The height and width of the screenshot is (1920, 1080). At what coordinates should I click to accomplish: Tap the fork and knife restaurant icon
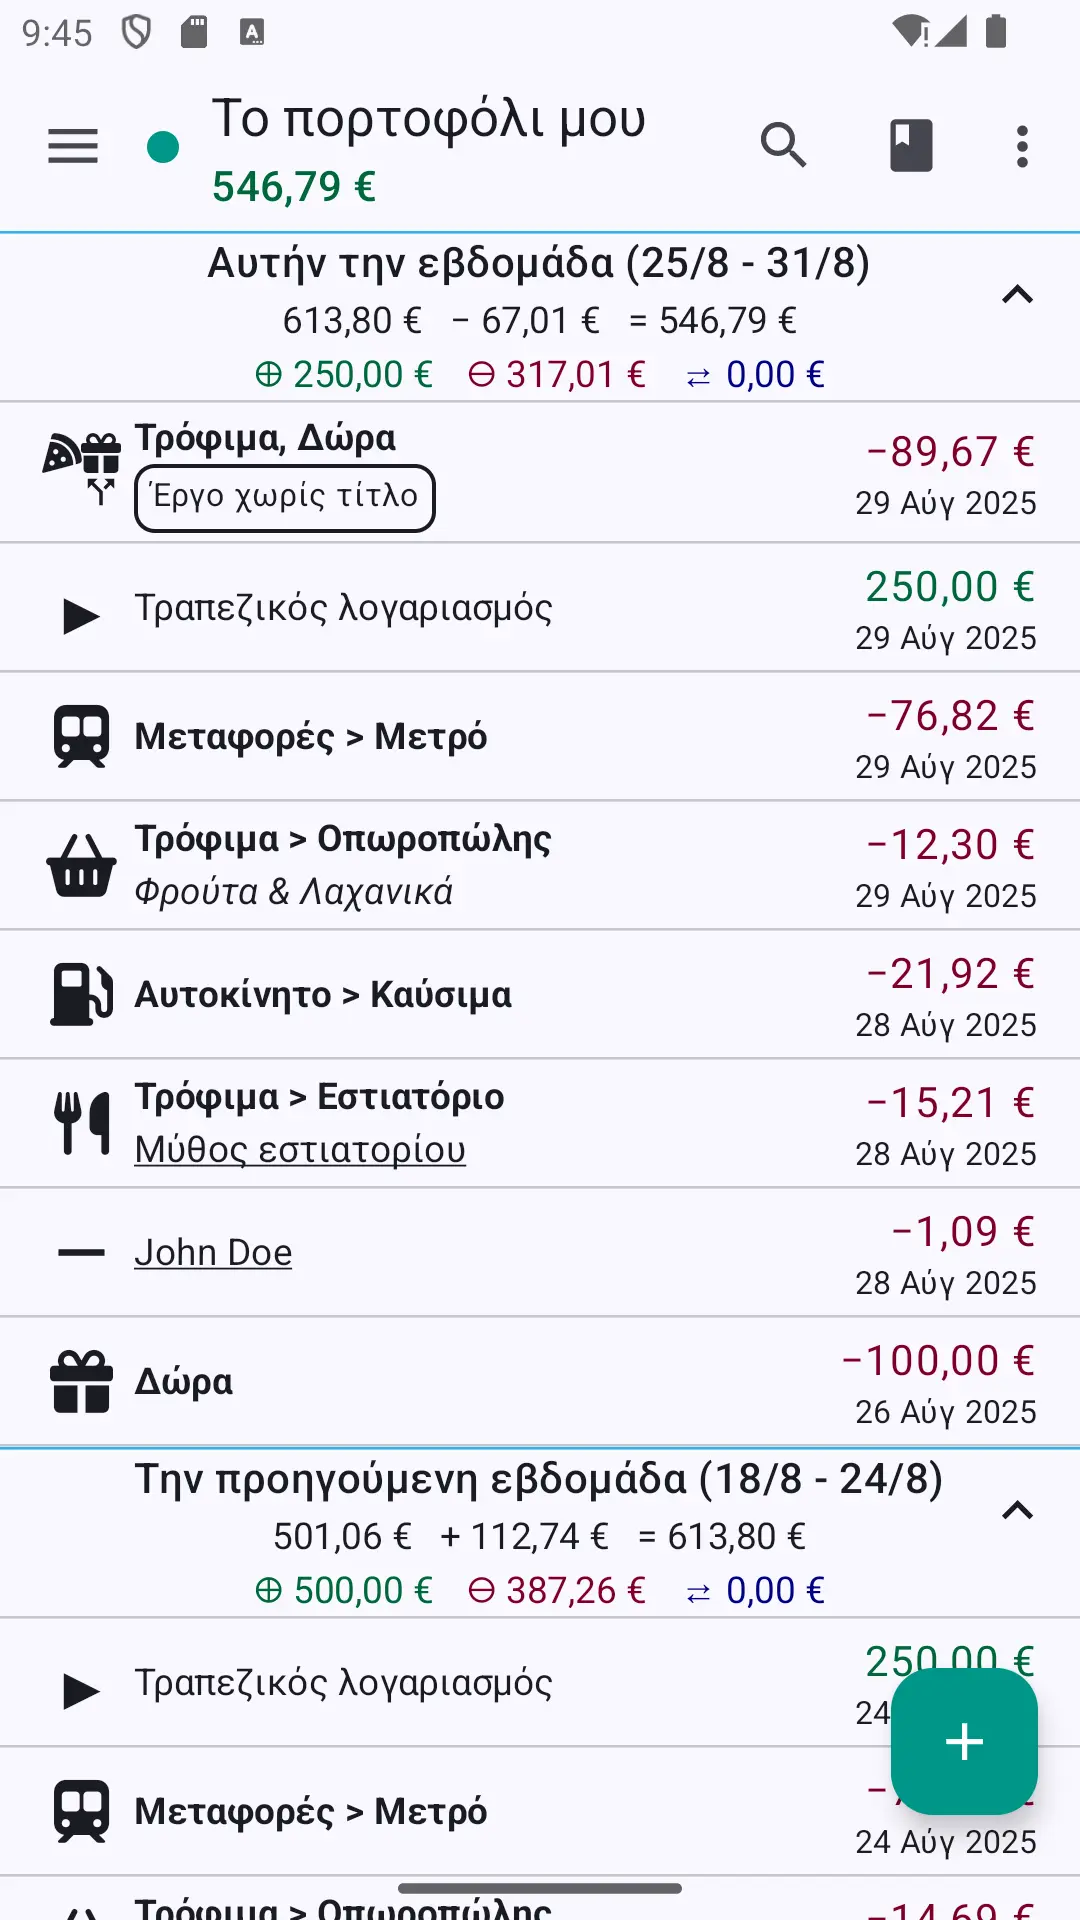(x=81, y=1123)
